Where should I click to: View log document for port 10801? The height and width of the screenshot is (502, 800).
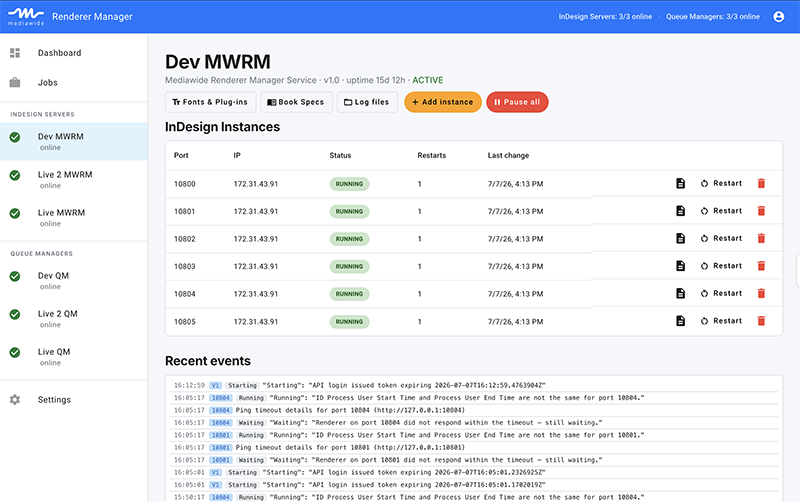click(681, 211)
